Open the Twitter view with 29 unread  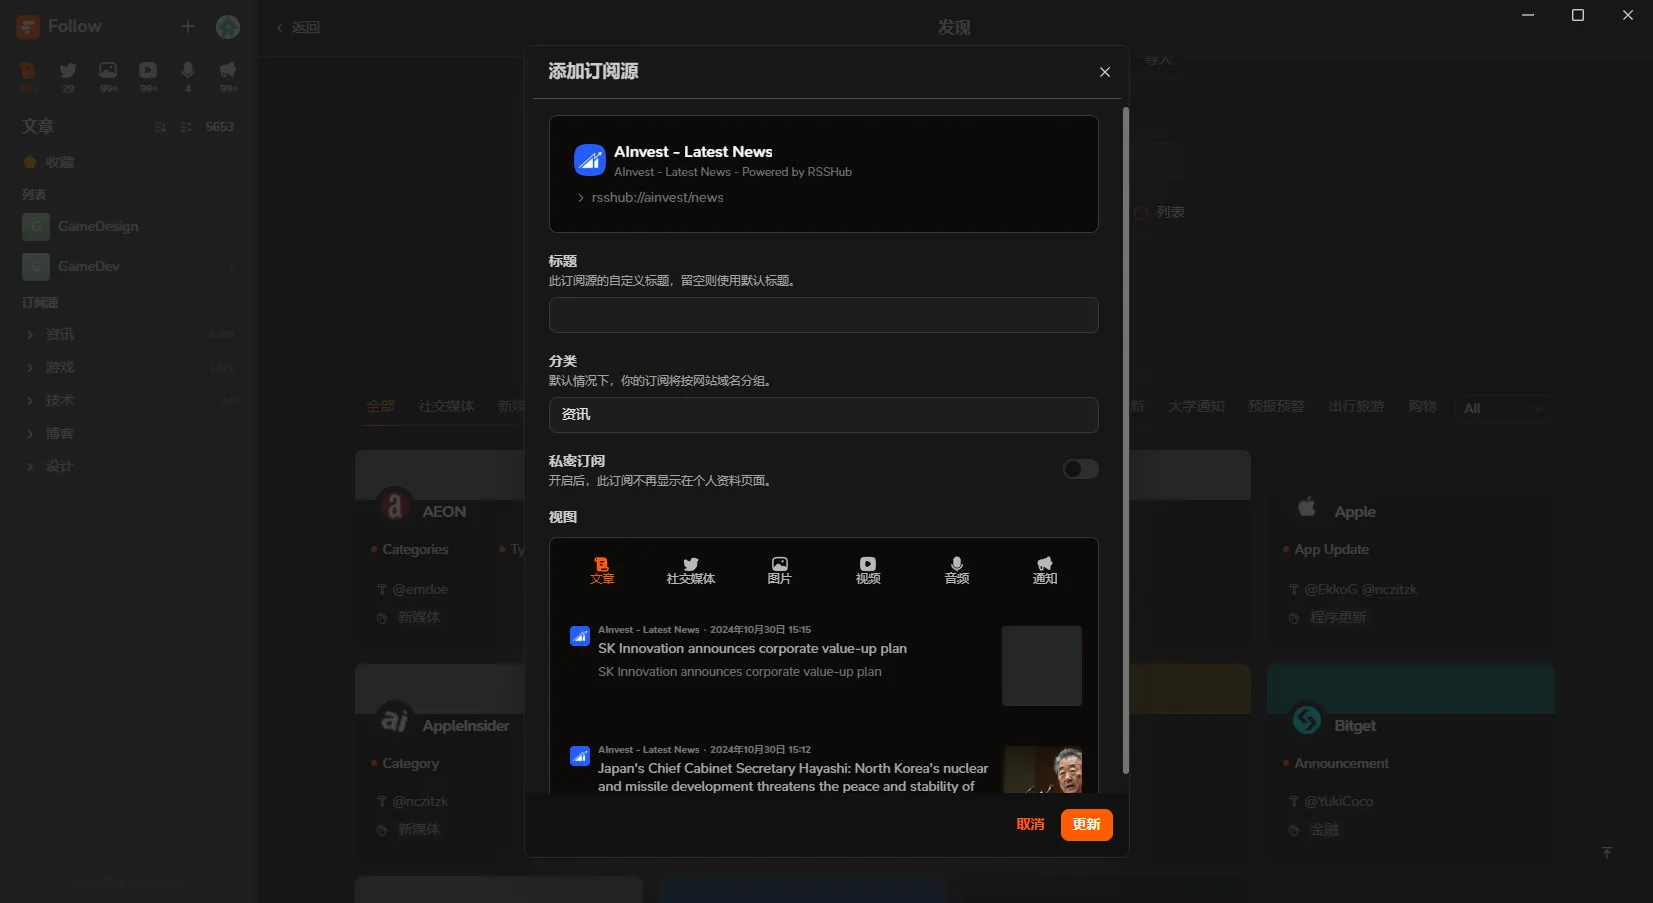(67, 74)
